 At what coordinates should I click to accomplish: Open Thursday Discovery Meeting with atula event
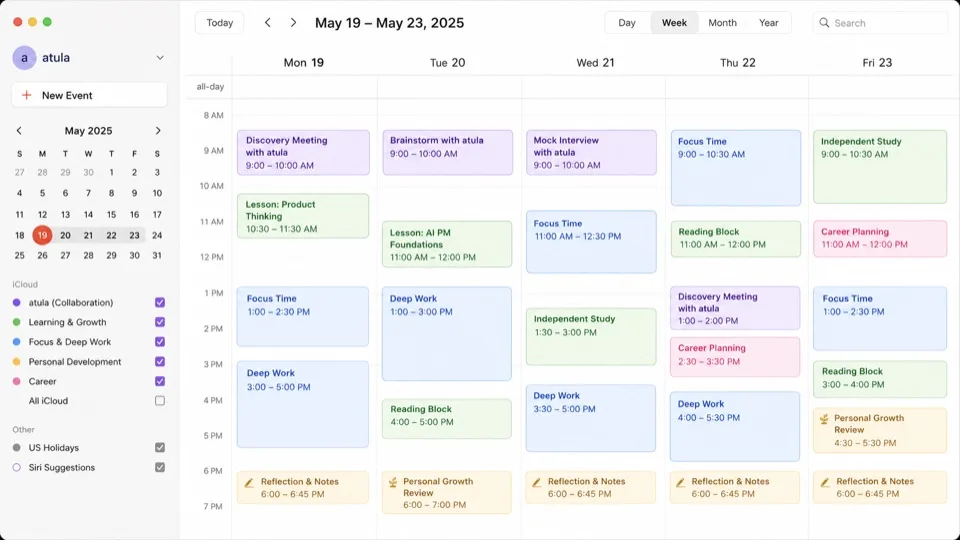point(735,308)
